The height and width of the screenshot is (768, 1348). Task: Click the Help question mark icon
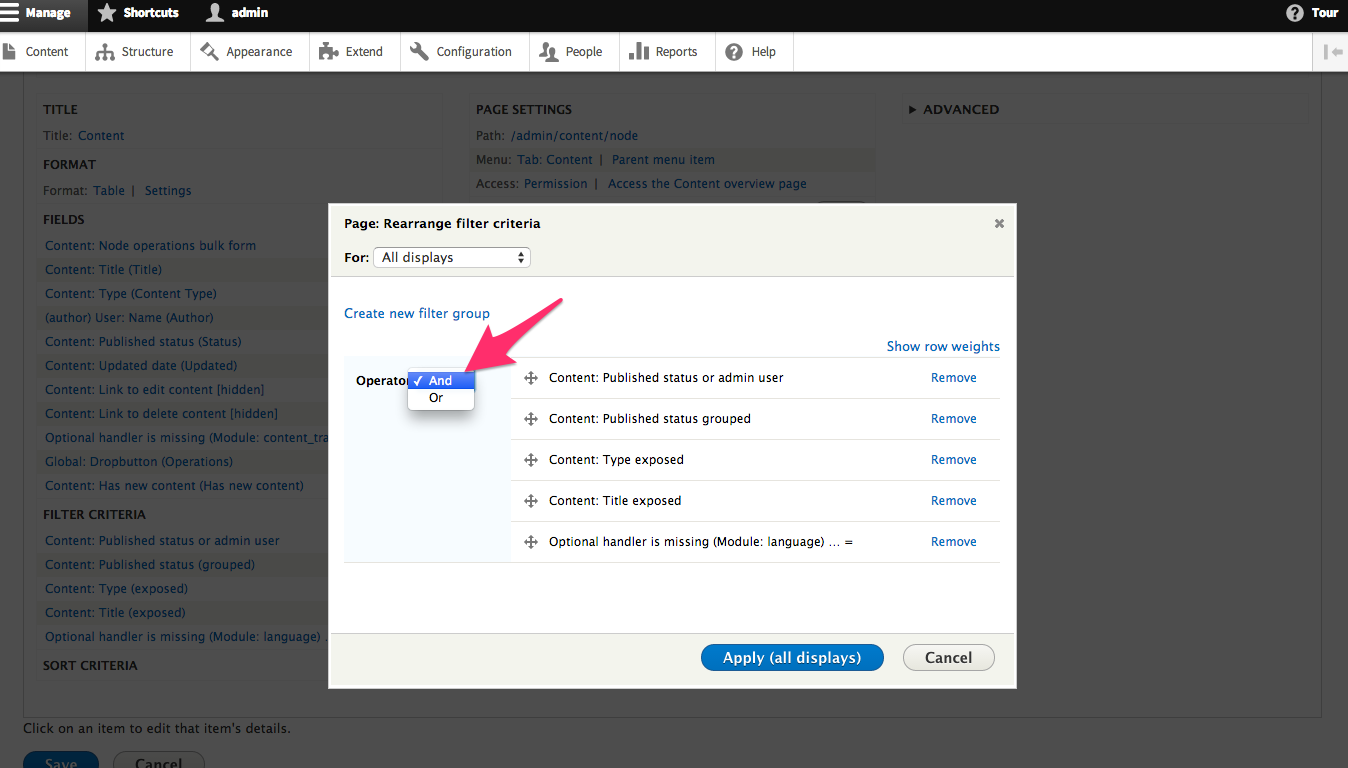734,52
